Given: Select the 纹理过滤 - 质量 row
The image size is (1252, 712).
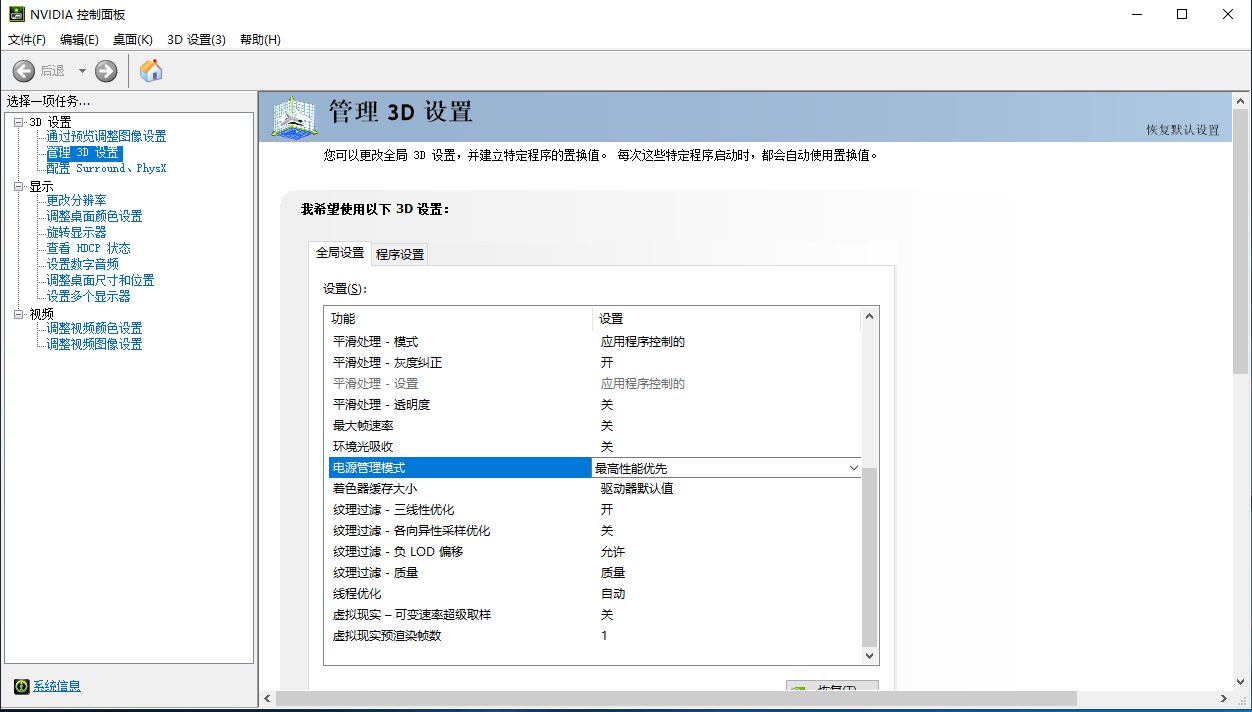Looking at the screenshot, I should (x=593, y=573).
